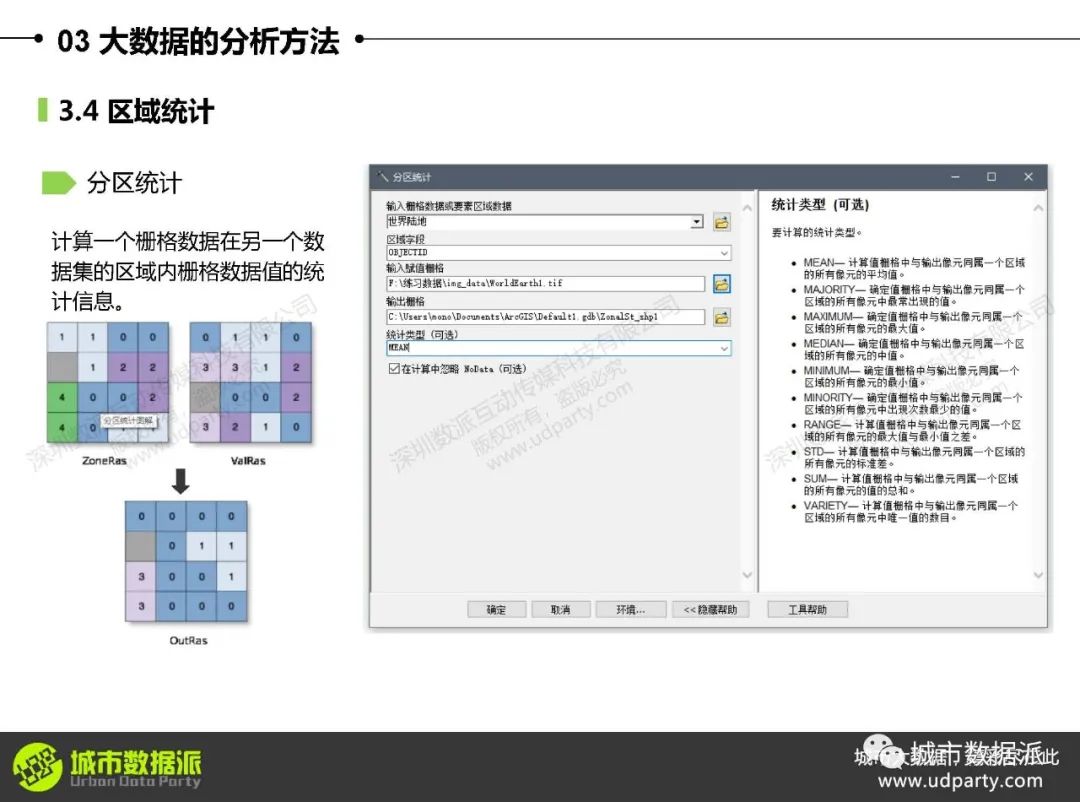Click the VARIETY description in help pane
Viewport: 1080px width, 802px height.
point(911,511)
